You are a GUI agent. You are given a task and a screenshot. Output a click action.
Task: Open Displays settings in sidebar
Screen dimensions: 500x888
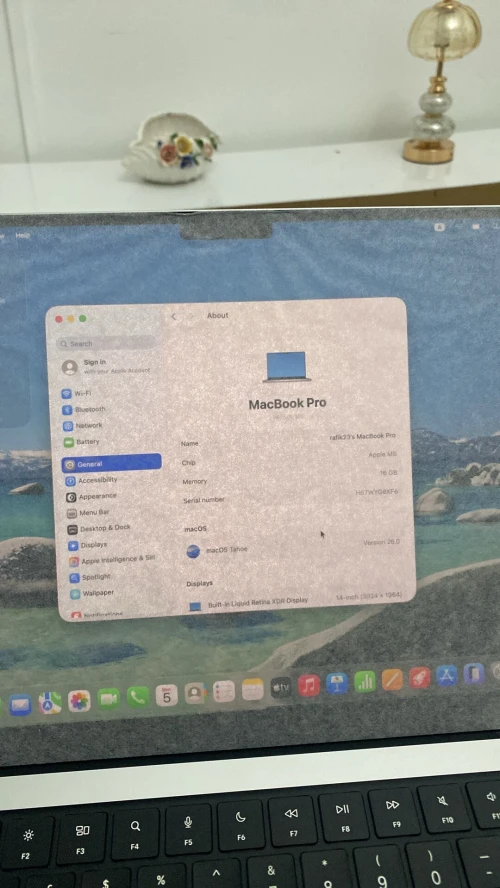pyautogui.click(x=88, y=545)
